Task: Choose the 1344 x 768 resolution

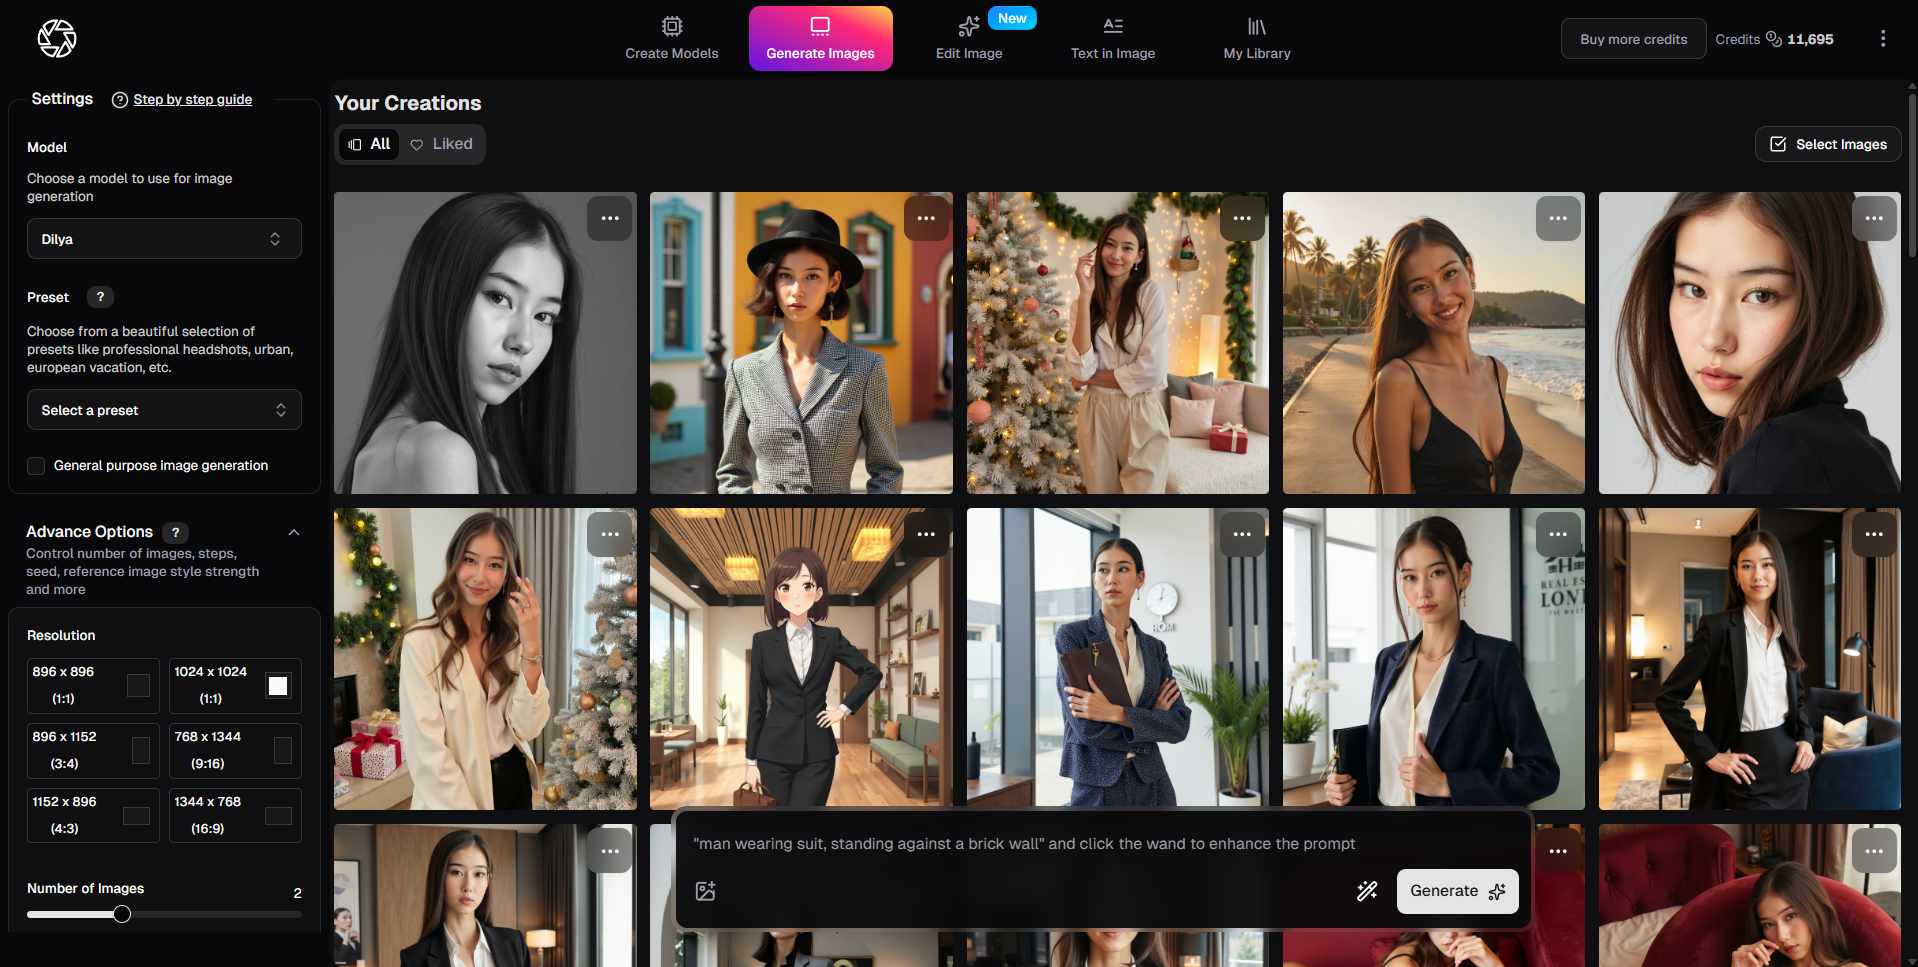Action: coord(235,815)
